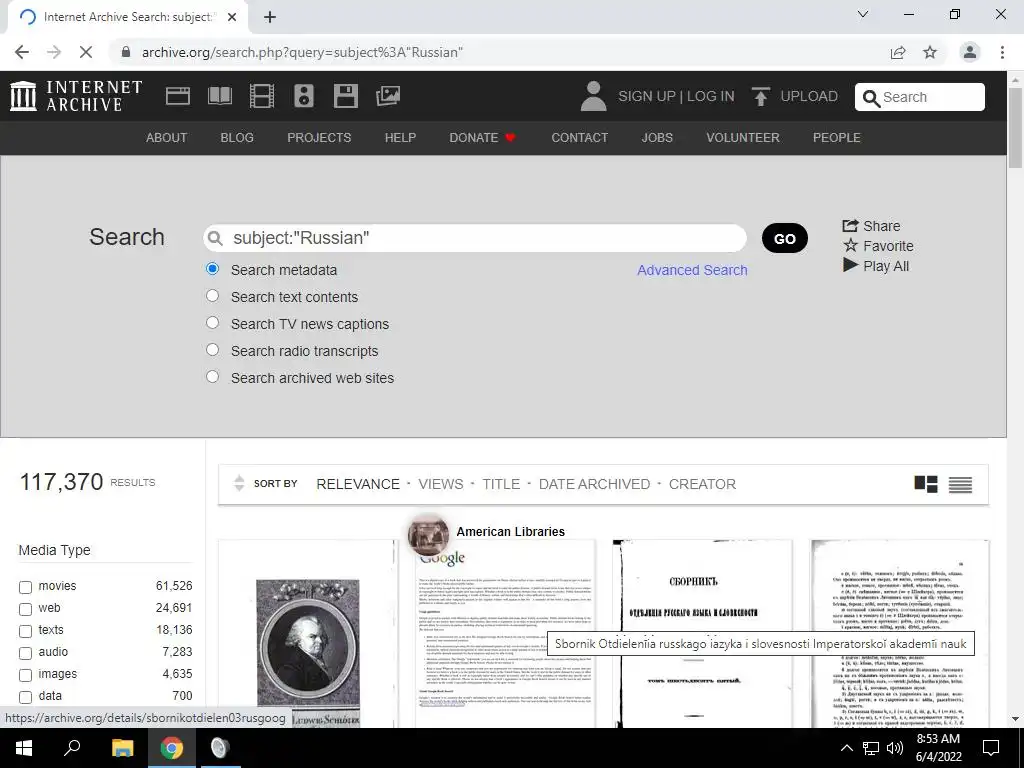Screen dimensions: 1024x768
Task: Click LOG IN link
Action: click(x=711, y=96)
